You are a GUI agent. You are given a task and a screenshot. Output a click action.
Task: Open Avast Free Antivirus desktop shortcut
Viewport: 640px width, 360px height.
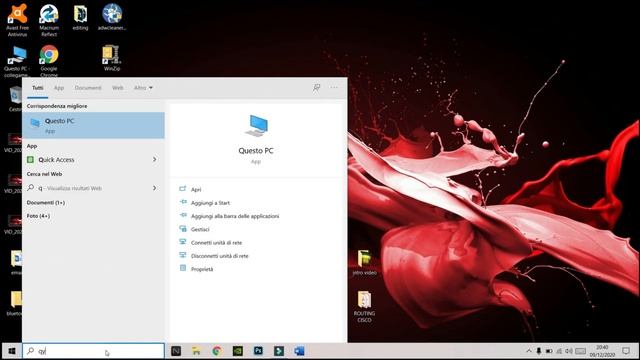click(17, 20)
